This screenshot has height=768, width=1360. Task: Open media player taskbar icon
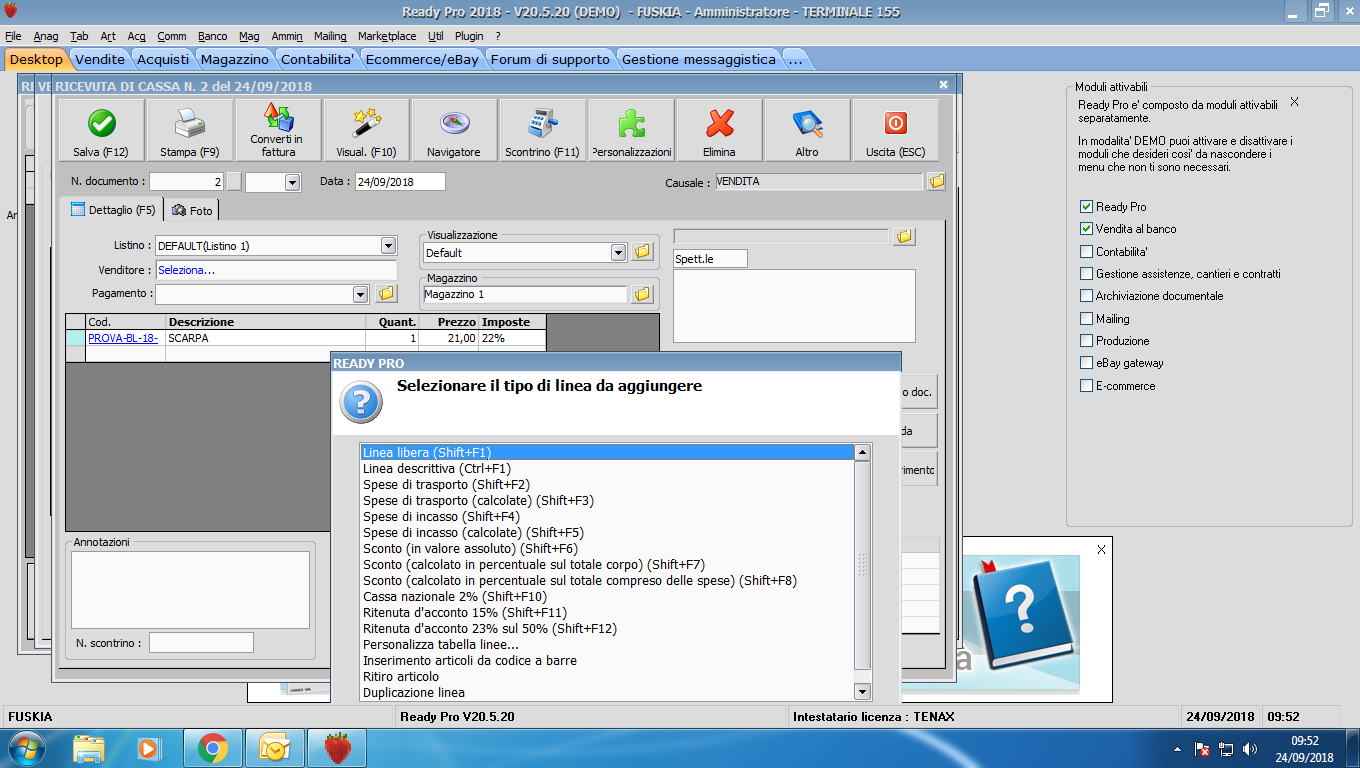[x=148, y=748]
